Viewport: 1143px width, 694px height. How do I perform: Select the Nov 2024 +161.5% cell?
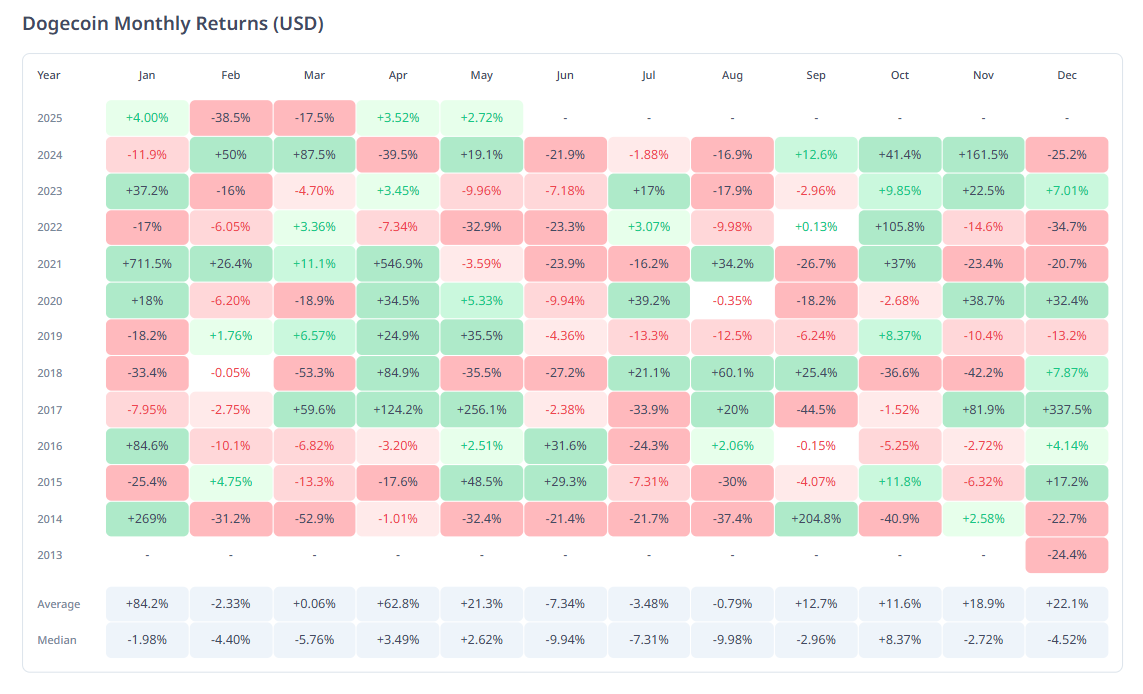point(983,155)
